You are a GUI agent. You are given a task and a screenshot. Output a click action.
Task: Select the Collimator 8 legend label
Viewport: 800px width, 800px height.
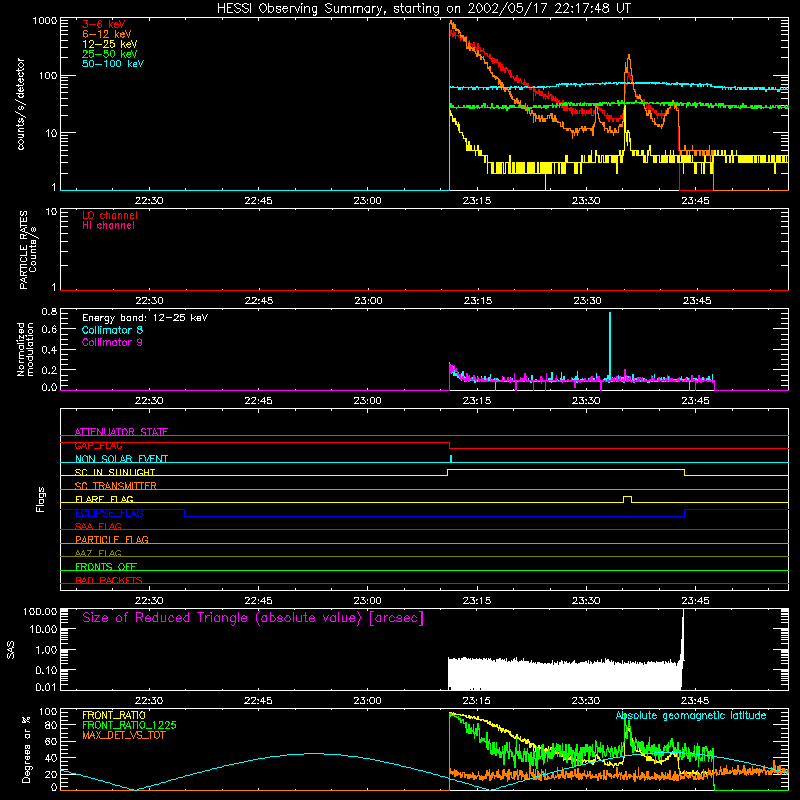tap(112, 330)
